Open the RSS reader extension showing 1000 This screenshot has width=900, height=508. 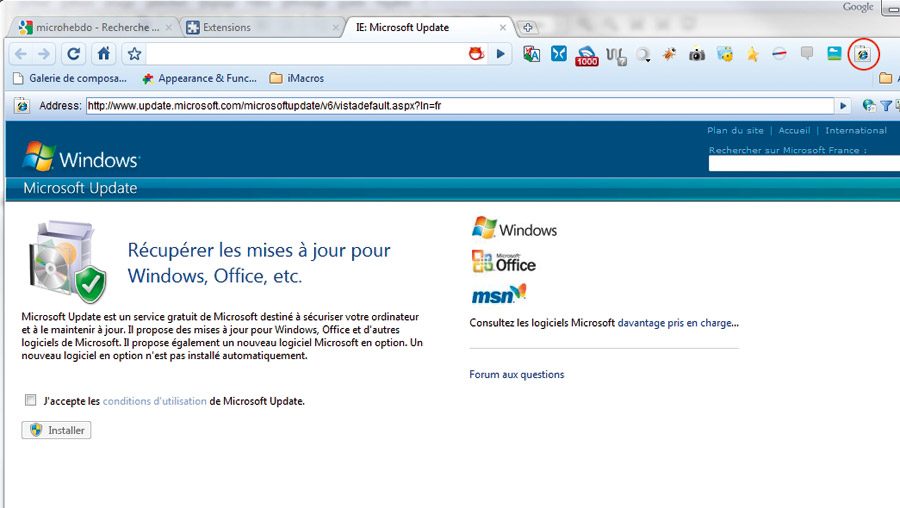pyautogui.click(x=587, y=56)
